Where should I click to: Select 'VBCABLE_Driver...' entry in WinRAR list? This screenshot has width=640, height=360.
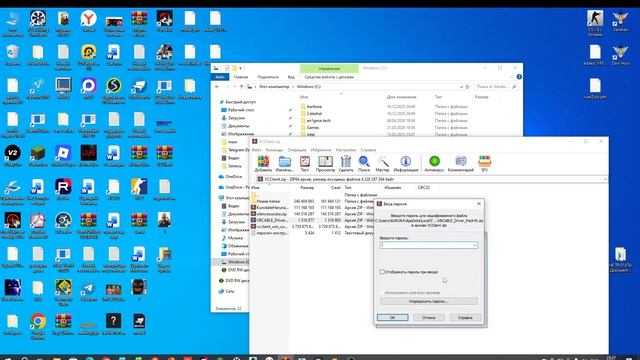click(311, 220)
